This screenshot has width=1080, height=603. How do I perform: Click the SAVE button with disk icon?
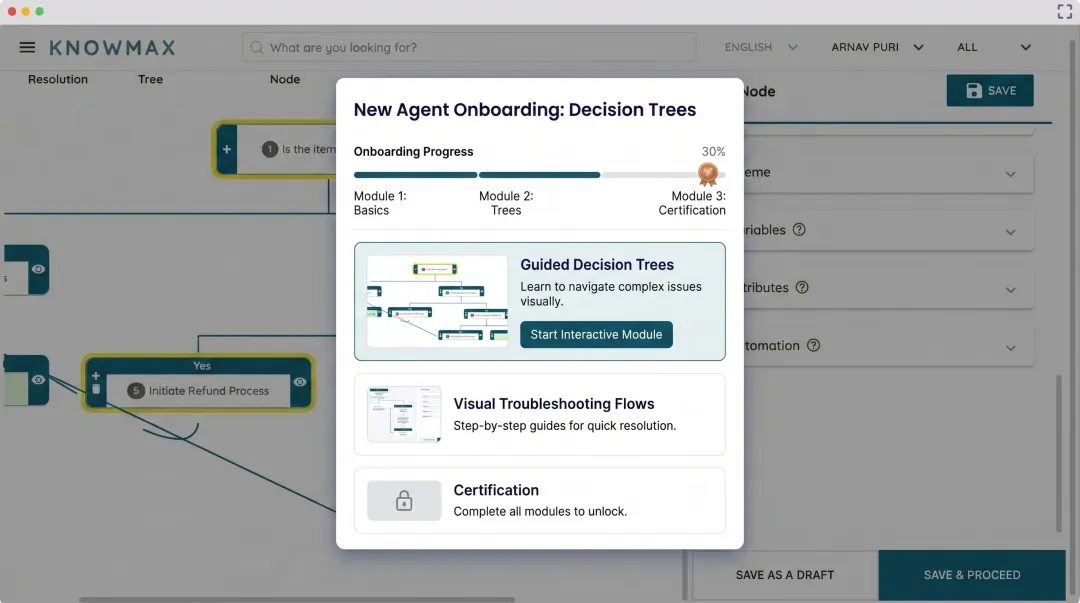tap(990, 90)
